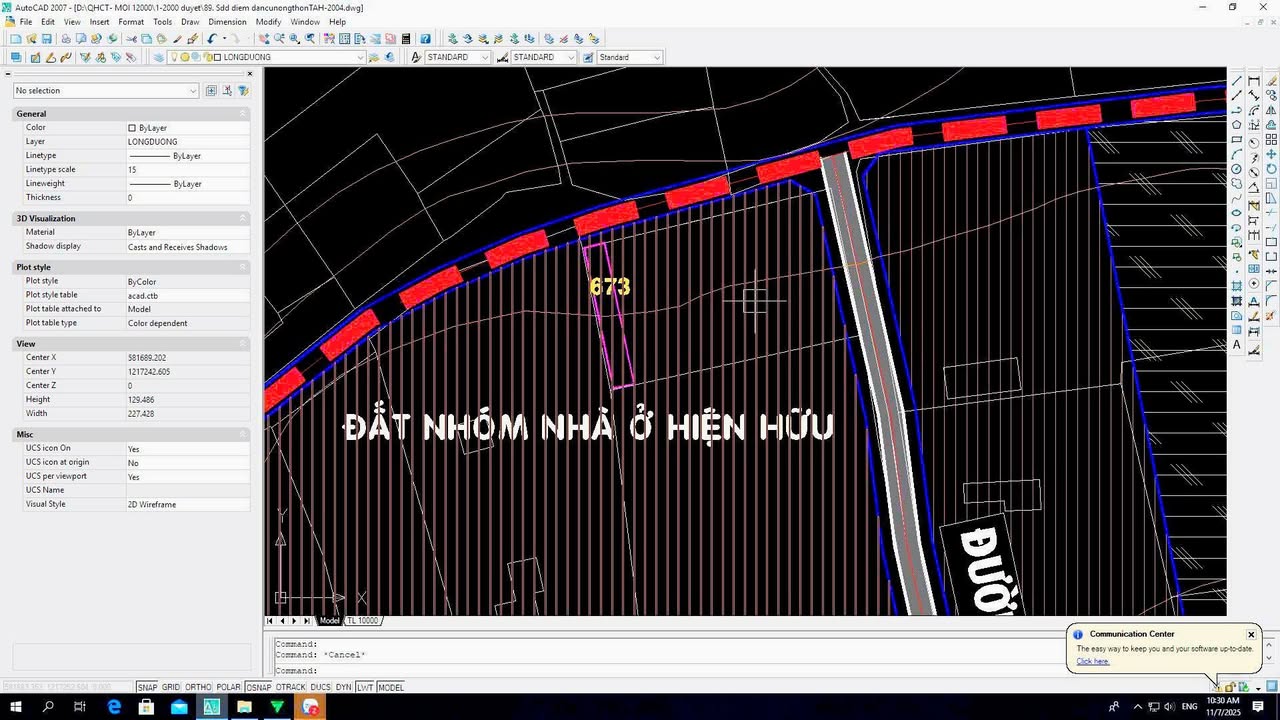Screen dimensions: 1280x720
Task: Follow the Click here link in Communication Center
Action: coord(1092,661)
